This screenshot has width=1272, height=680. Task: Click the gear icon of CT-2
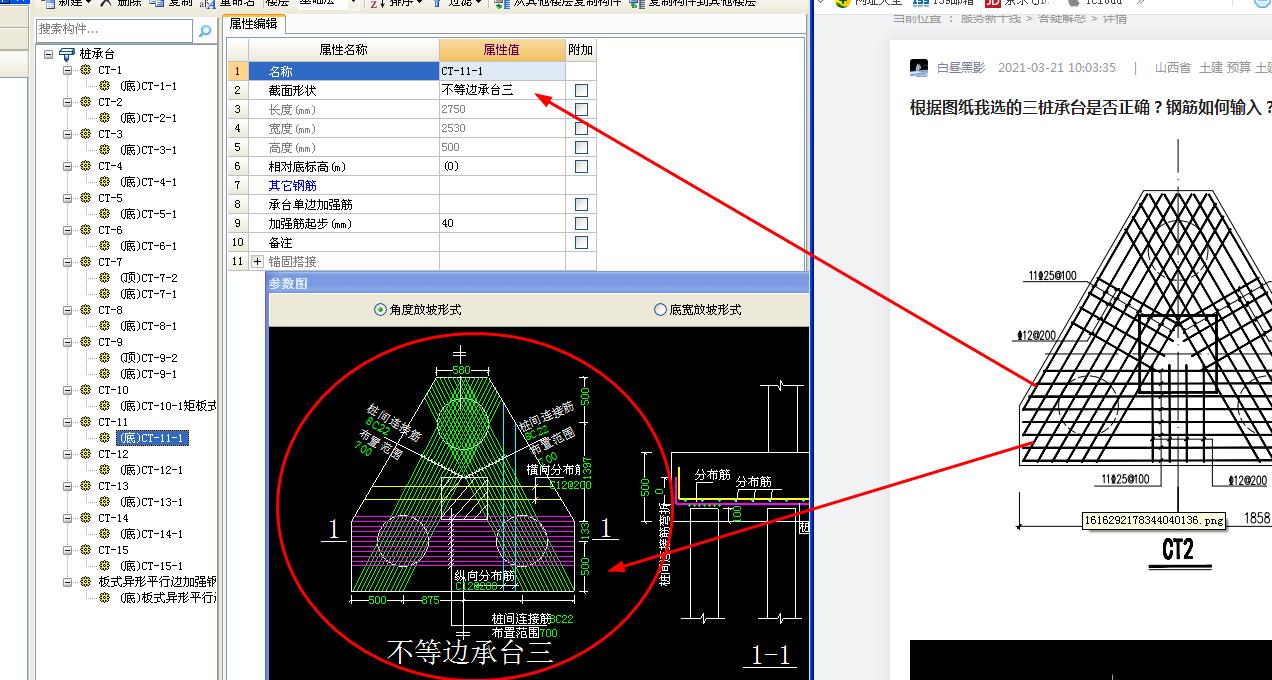[85, 102]
